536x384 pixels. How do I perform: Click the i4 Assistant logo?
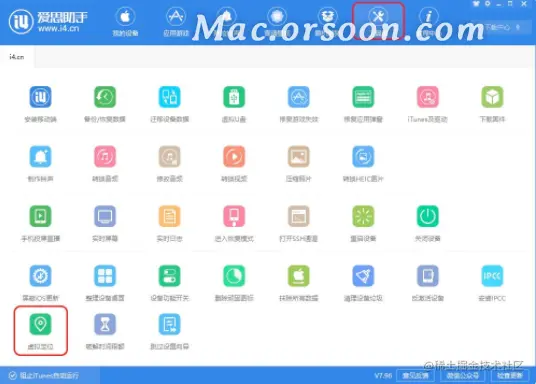[x=48, y=22]
